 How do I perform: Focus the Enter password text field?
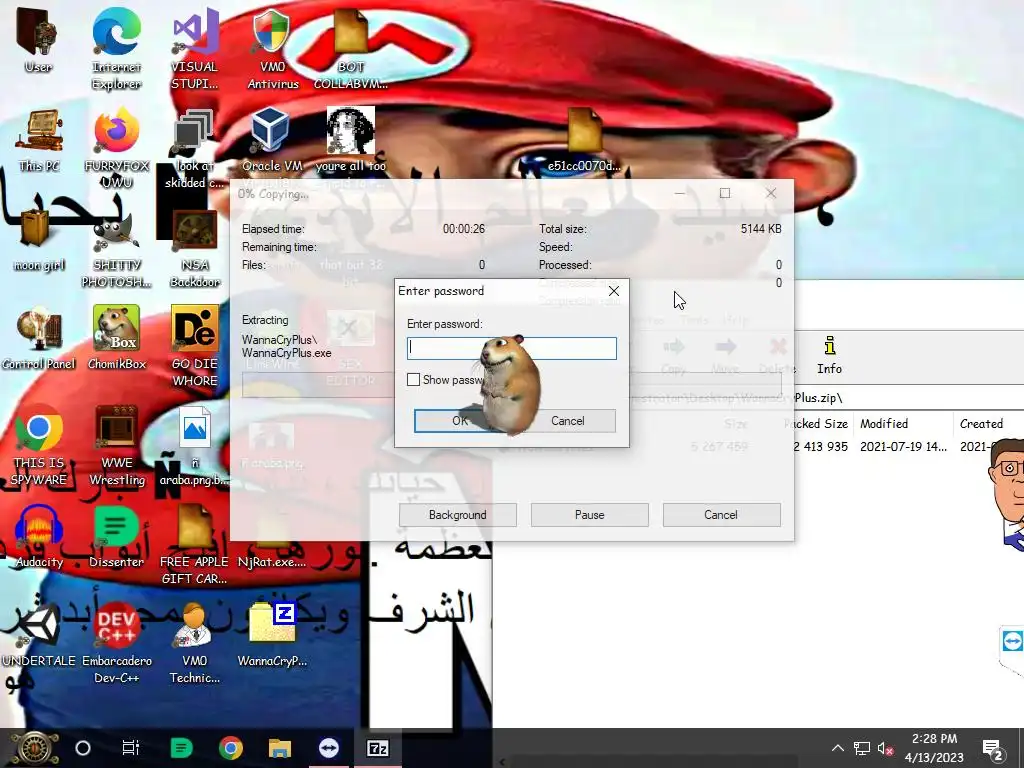[511, 348]
